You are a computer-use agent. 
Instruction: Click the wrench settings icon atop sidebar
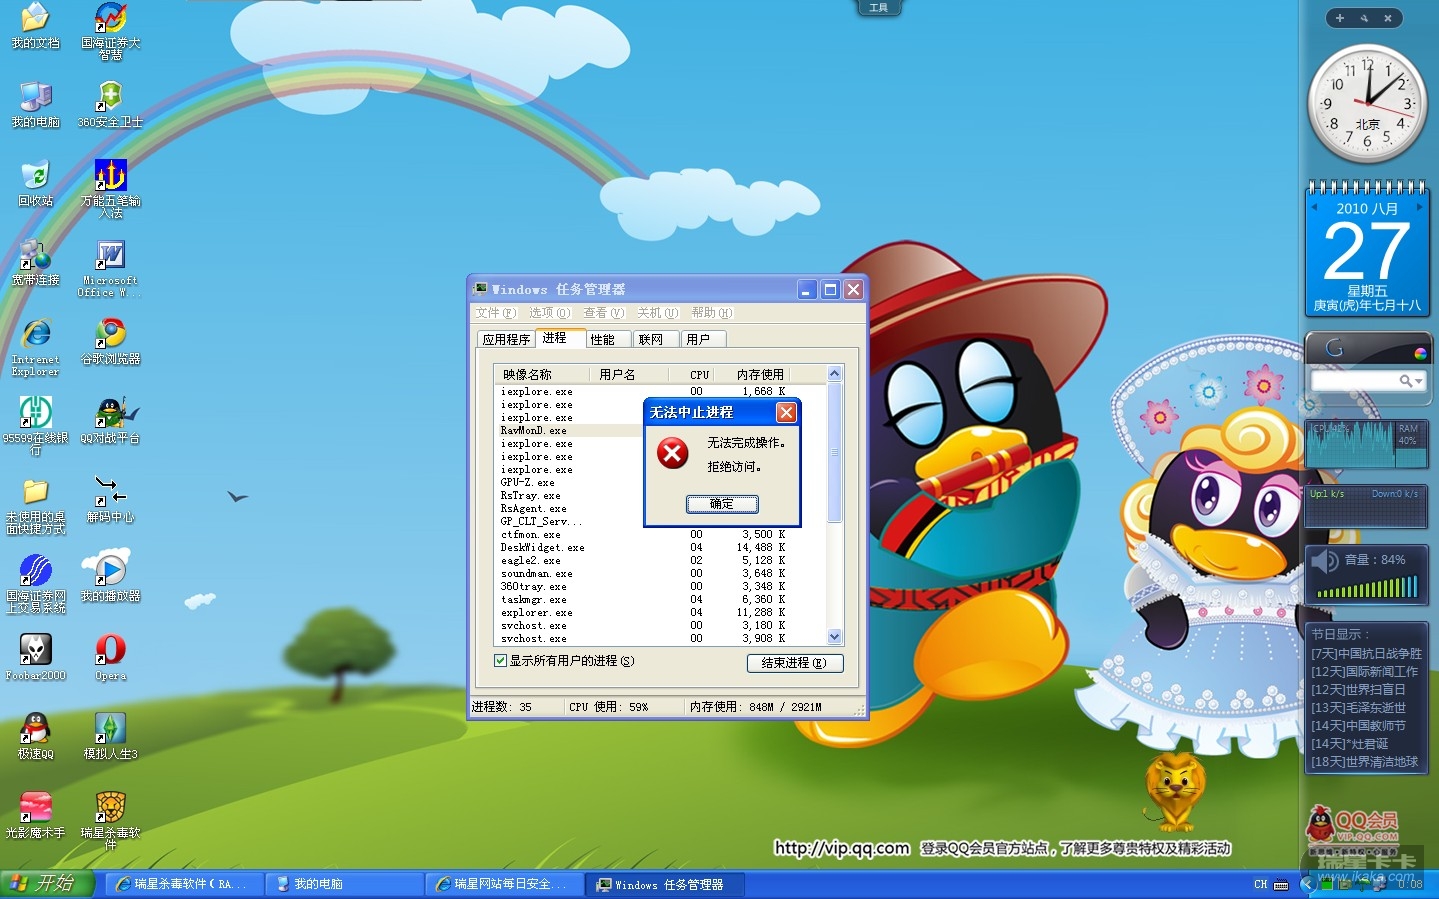[x=1364, y=18]
